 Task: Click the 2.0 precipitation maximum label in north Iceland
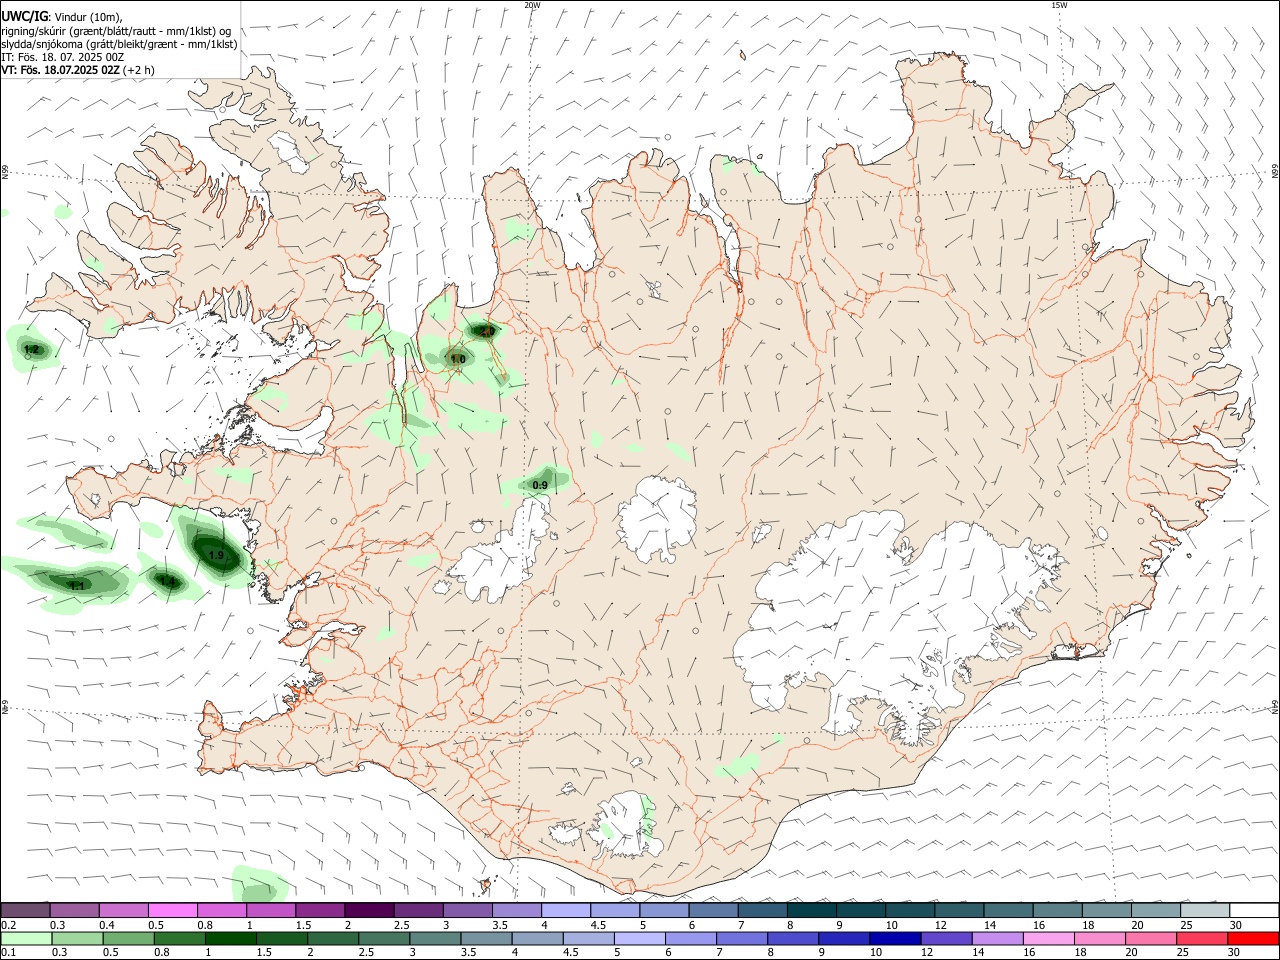(487, 330)
